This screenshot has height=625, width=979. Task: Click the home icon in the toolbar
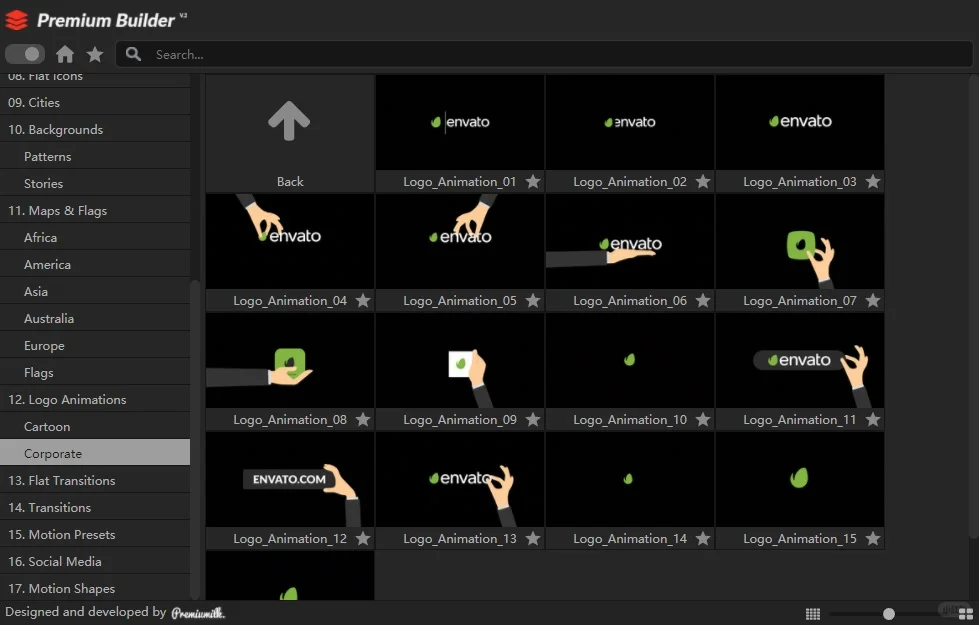point(65,54)
